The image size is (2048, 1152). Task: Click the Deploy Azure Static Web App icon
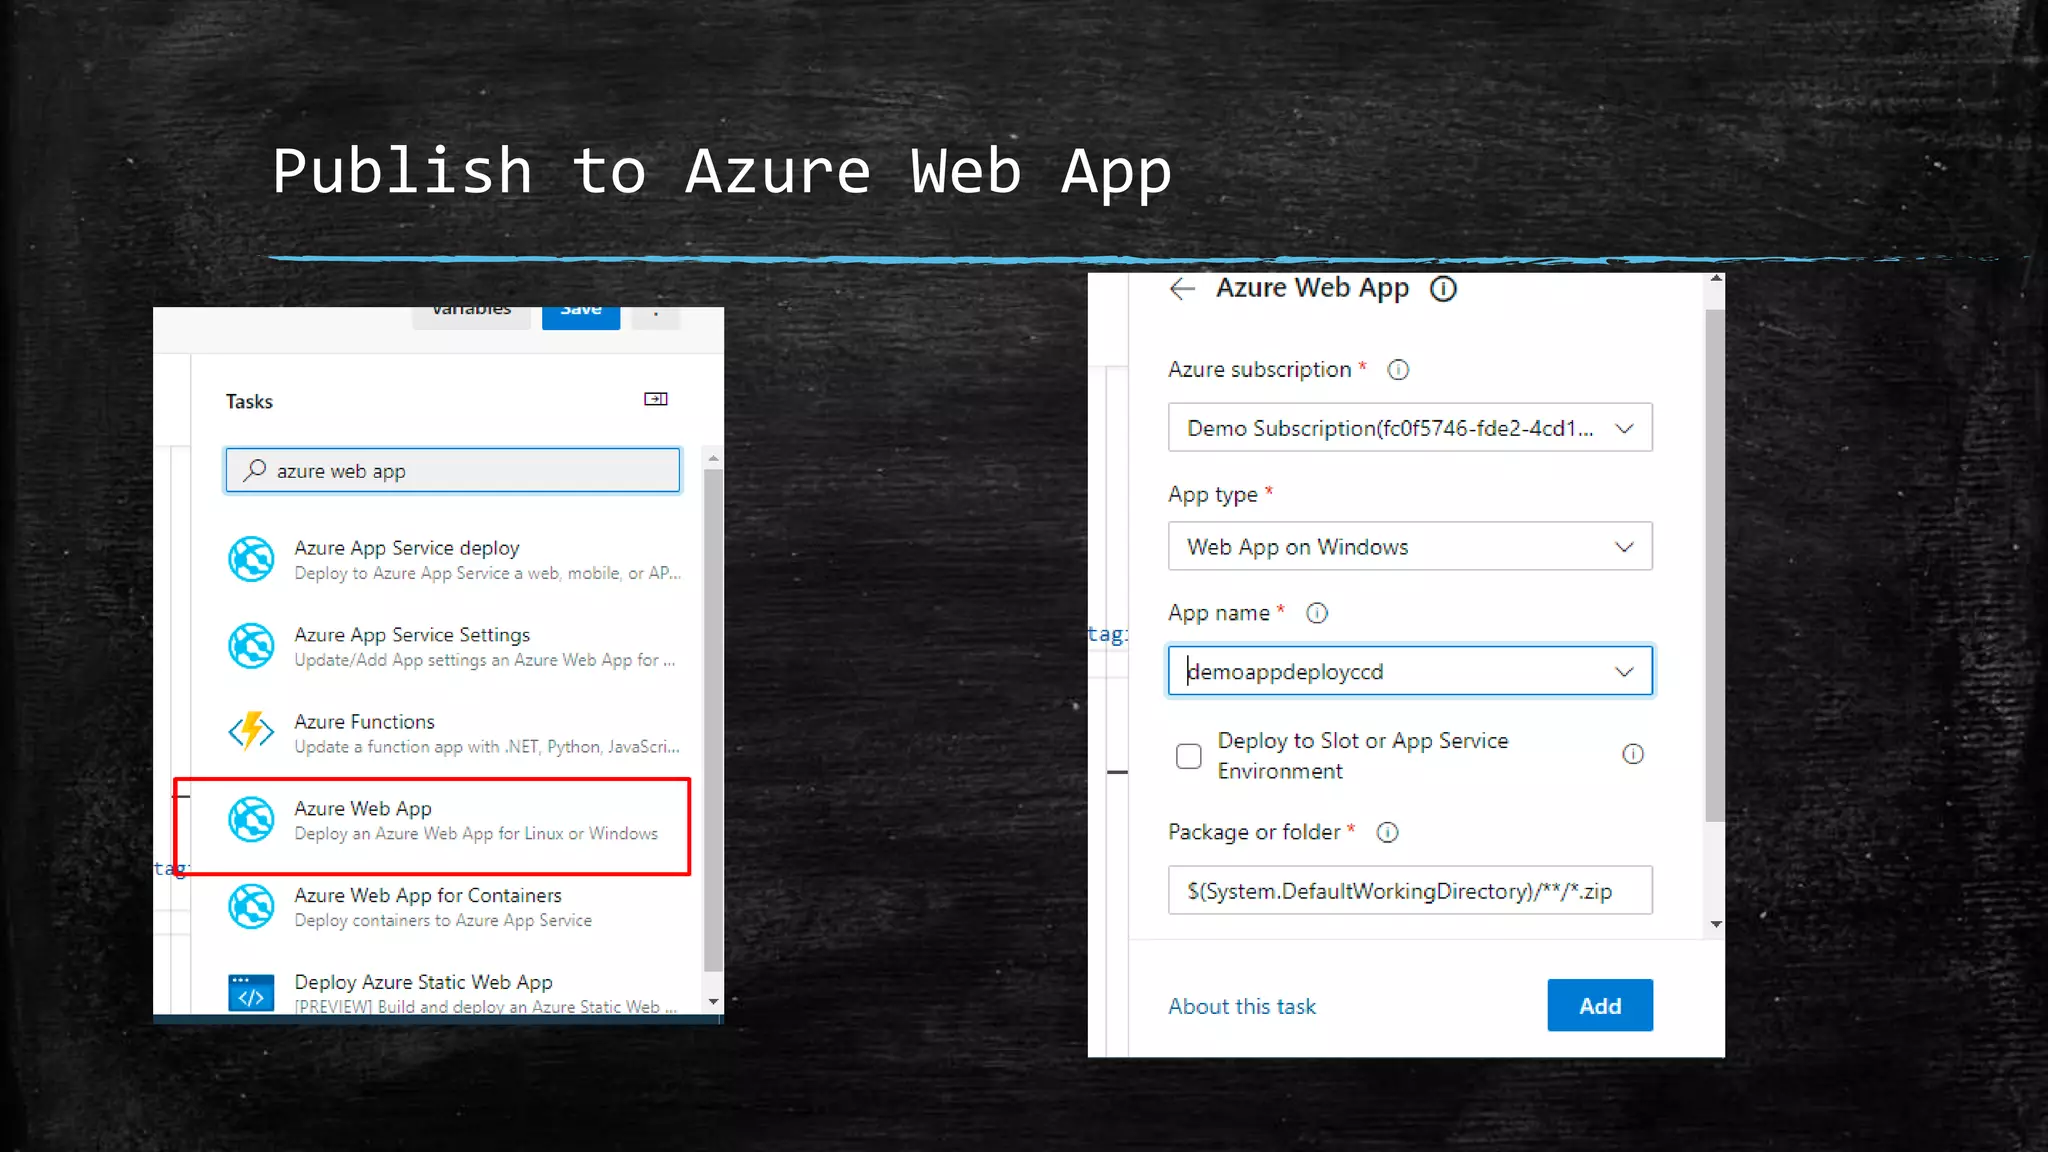[251, 993]
